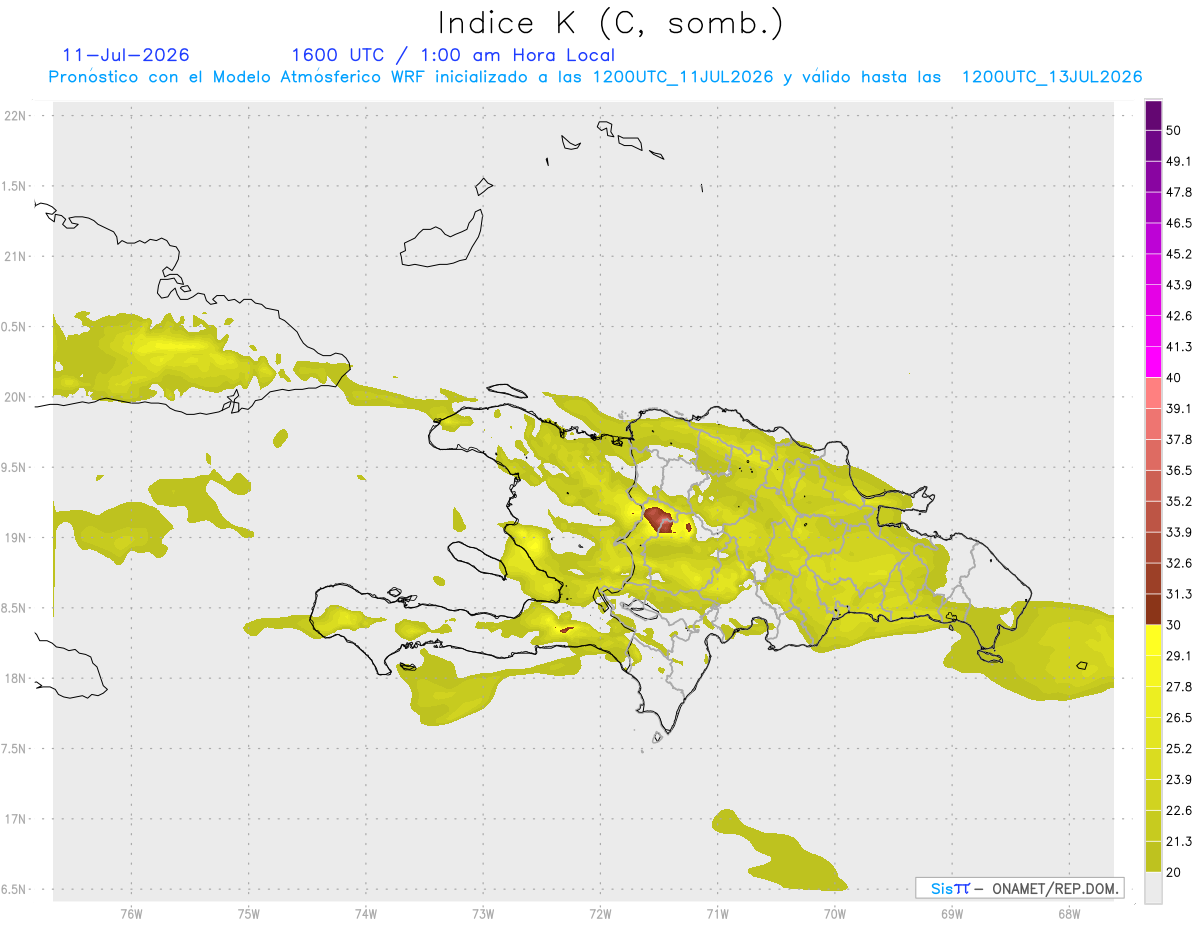
Task: Click the "70W" longitude label
Action: click(x=835, y=914)
